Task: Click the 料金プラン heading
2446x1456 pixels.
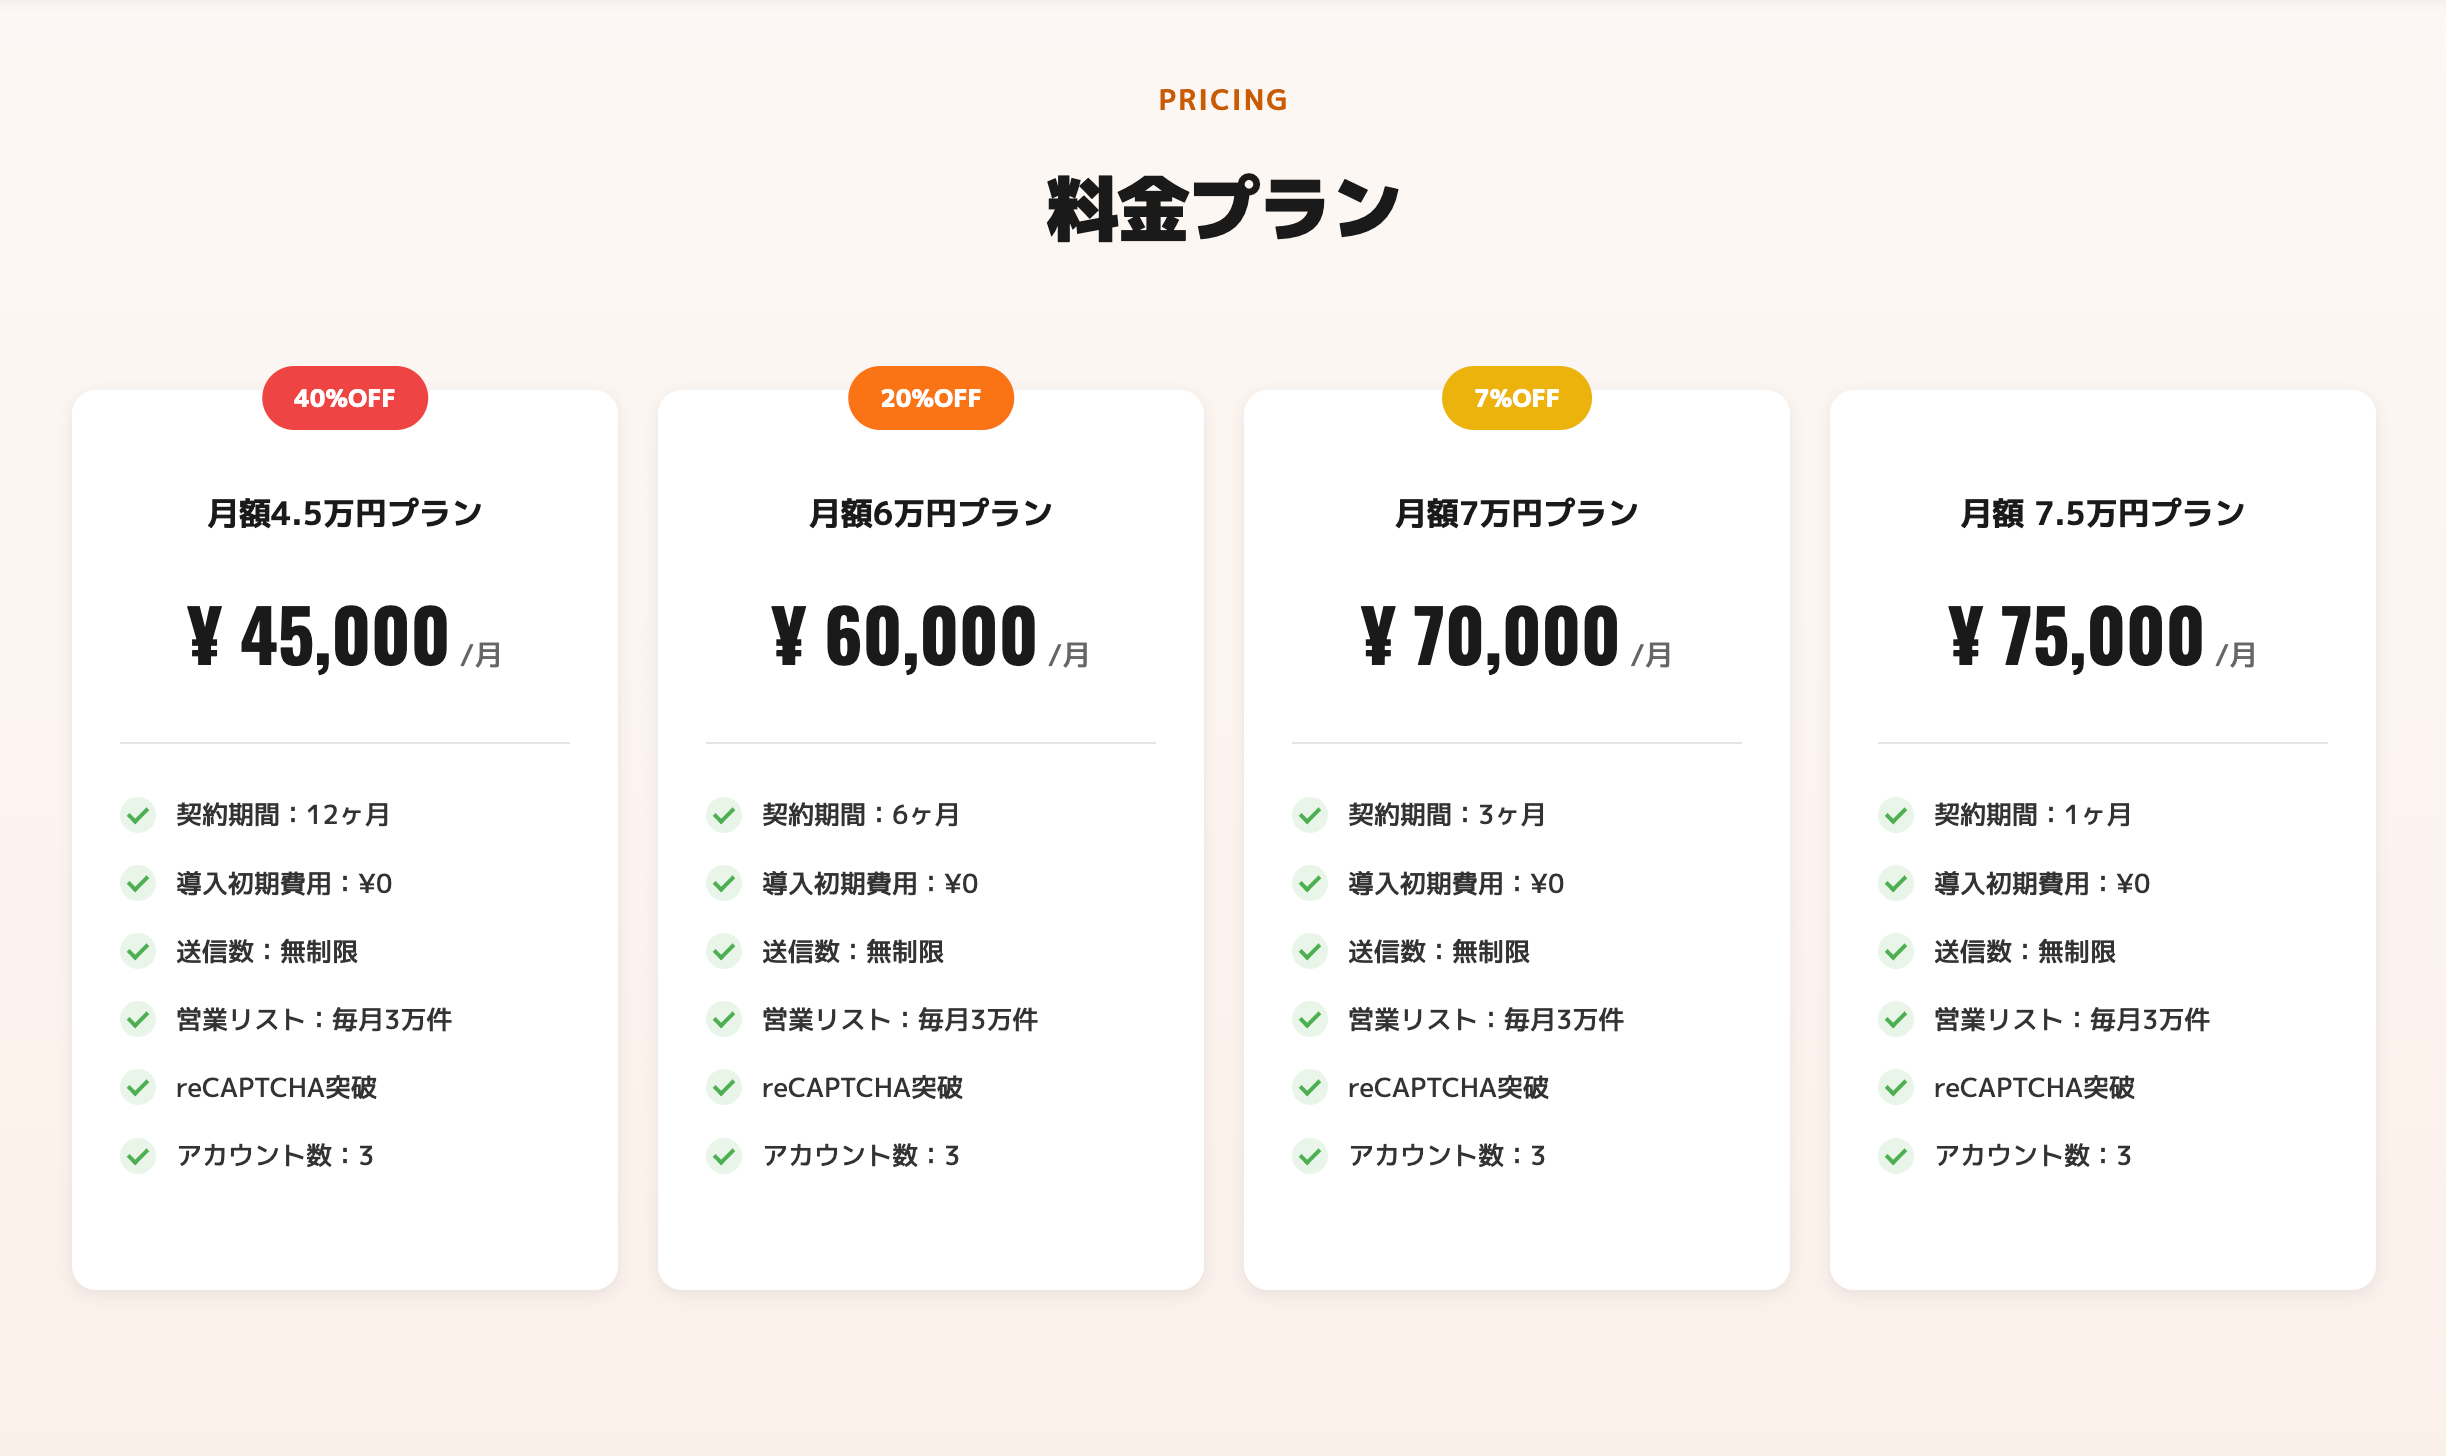Action: (x=1222, y=209)
